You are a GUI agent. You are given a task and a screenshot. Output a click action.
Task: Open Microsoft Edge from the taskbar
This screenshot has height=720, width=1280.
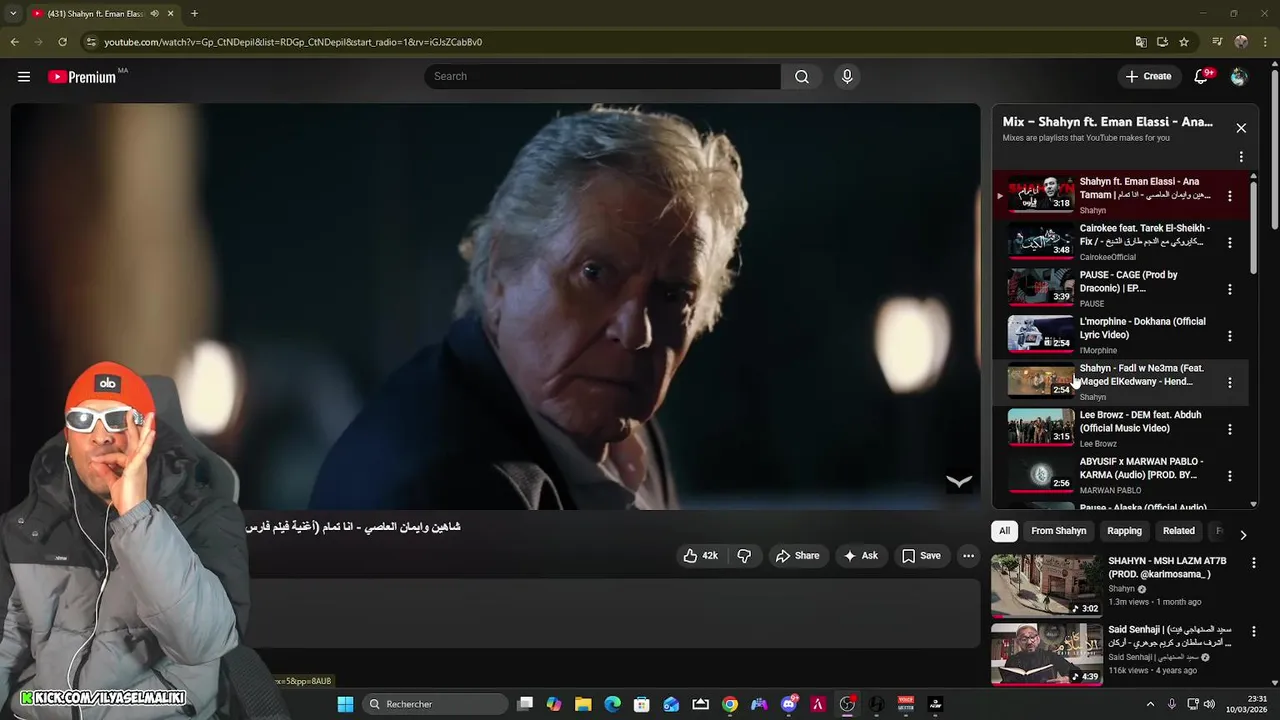612,704
